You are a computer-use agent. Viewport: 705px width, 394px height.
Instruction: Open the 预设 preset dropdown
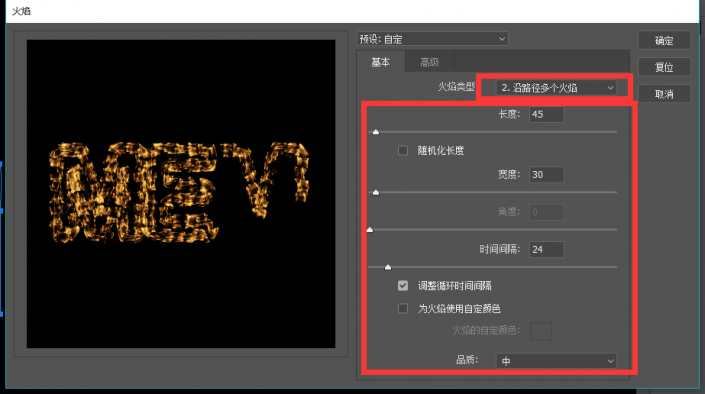coord(433,39)
